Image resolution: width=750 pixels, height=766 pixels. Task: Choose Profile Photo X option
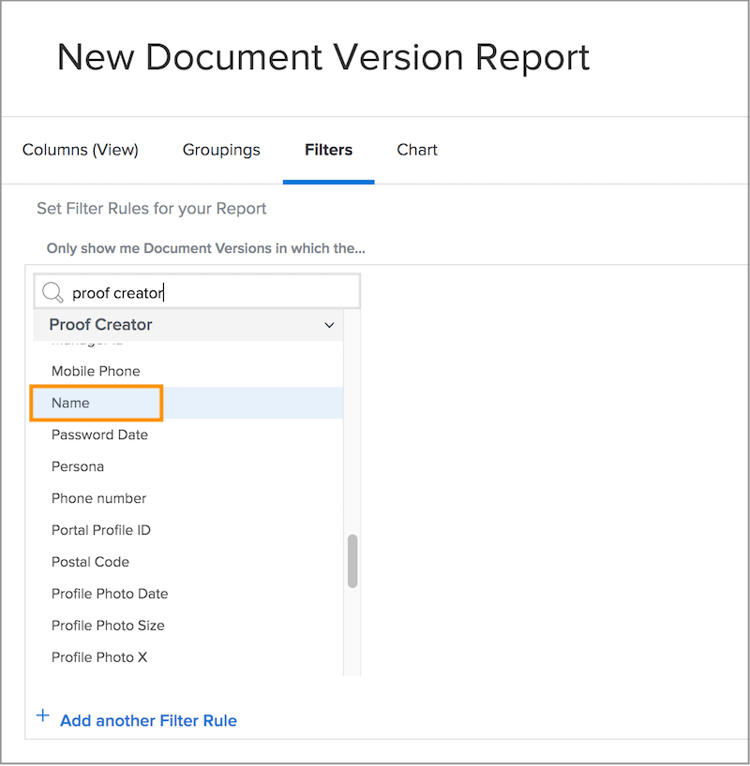[188, 657]
